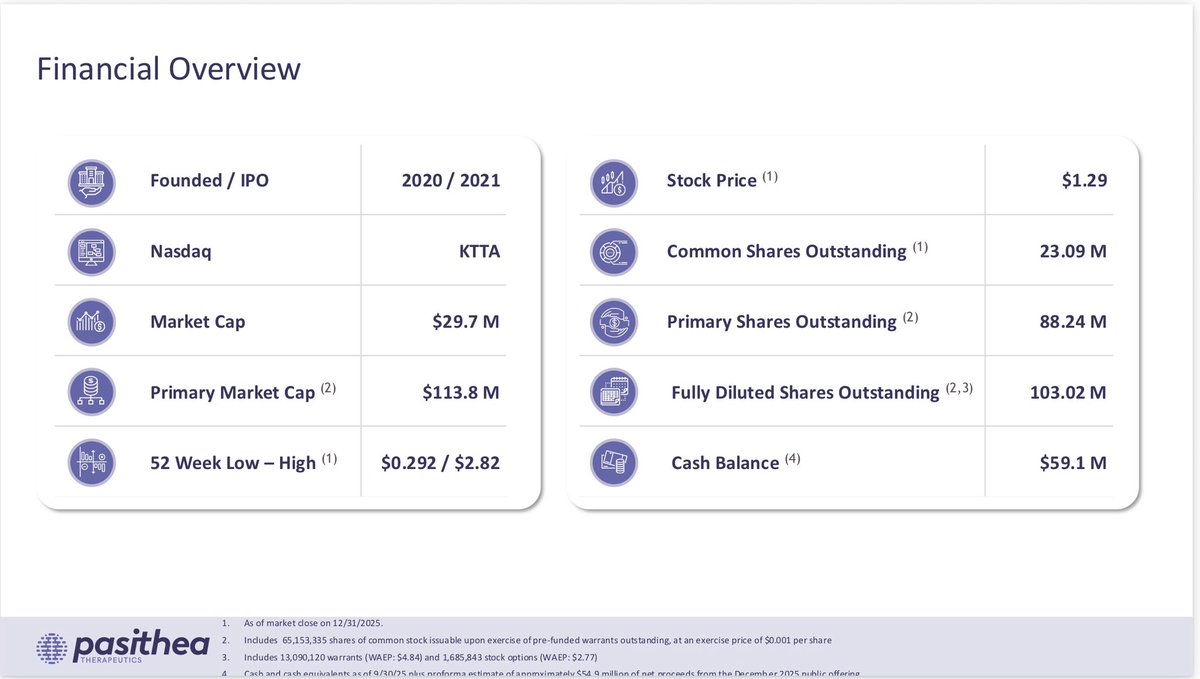
Task: Select the Fully Diluted Shares Outstanding label
Action: [822, 391]
